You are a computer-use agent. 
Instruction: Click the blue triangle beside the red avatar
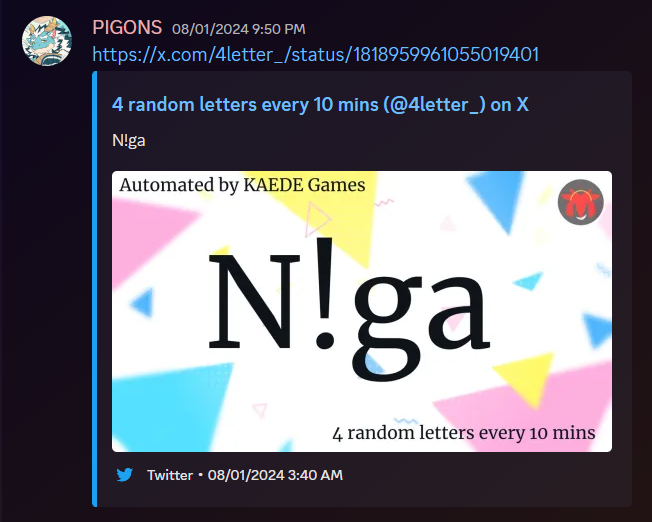[x=496, y=200]
